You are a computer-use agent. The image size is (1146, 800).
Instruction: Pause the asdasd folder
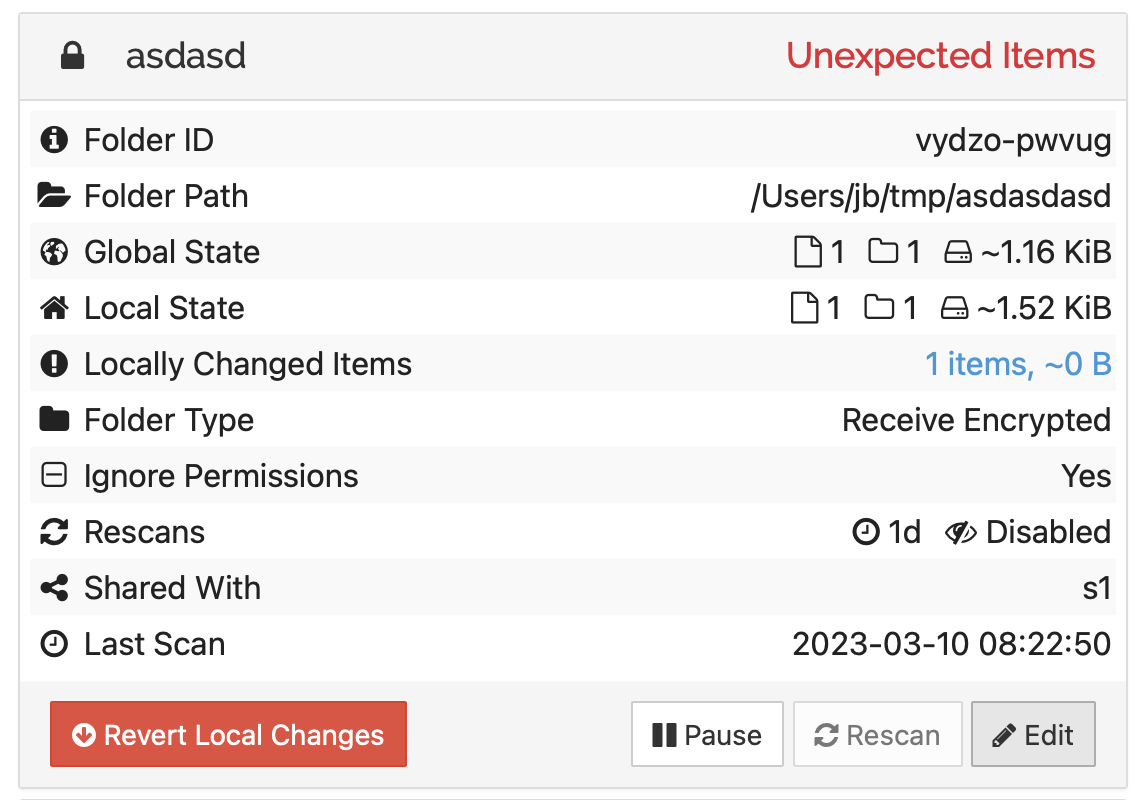tap(706, 735)
